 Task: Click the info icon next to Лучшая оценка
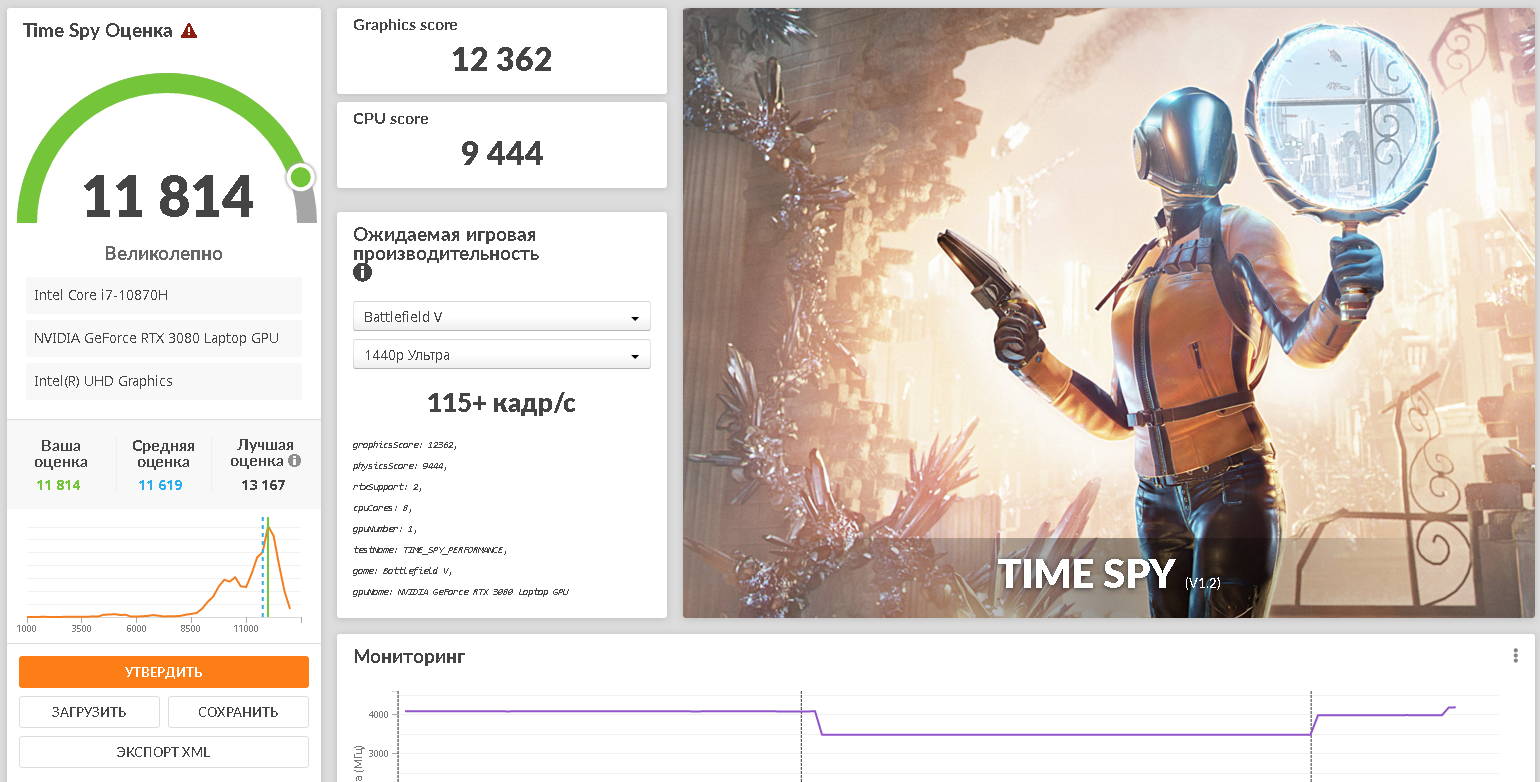[x=294, y=461]
